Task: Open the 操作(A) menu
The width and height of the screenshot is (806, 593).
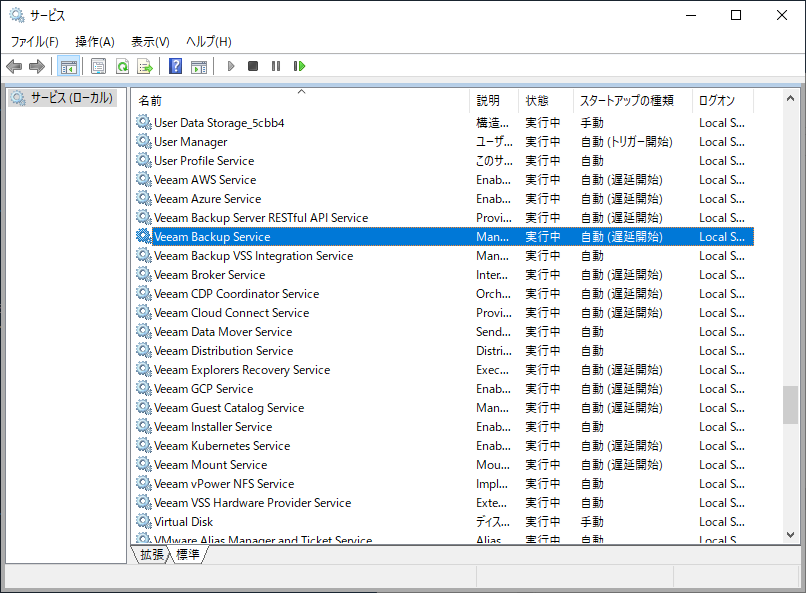Action: coord(95,42)
